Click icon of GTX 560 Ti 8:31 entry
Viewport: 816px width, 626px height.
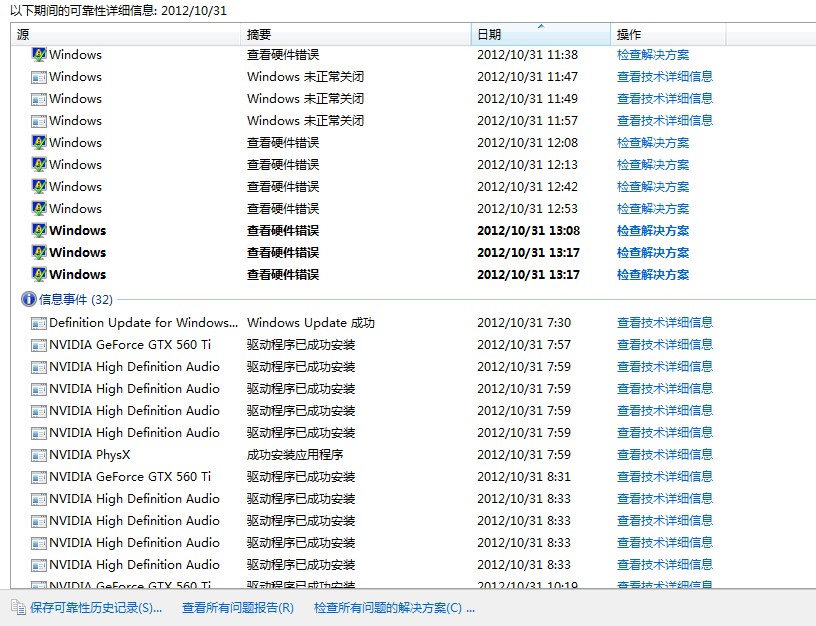tap(39, 478)
